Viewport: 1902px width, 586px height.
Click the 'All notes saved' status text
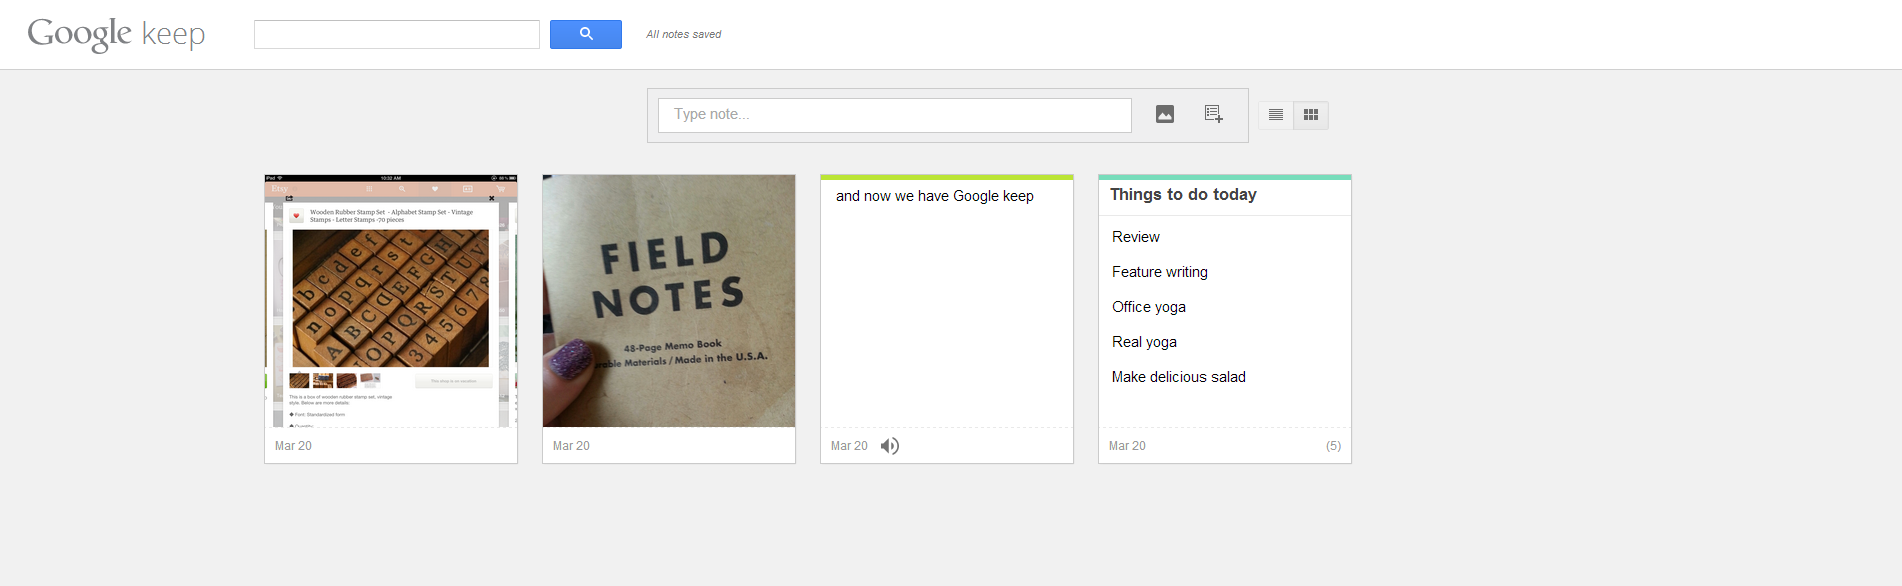(683, 34)
